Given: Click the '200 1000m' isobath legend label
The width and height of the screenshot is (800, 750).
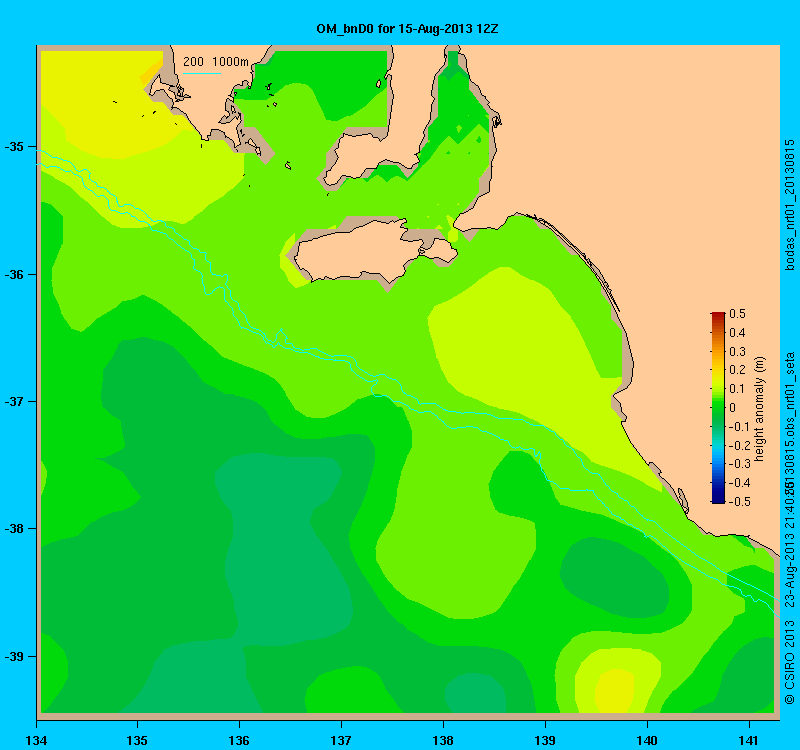Looking at the screenshot, I should click(x=216, y=62).
